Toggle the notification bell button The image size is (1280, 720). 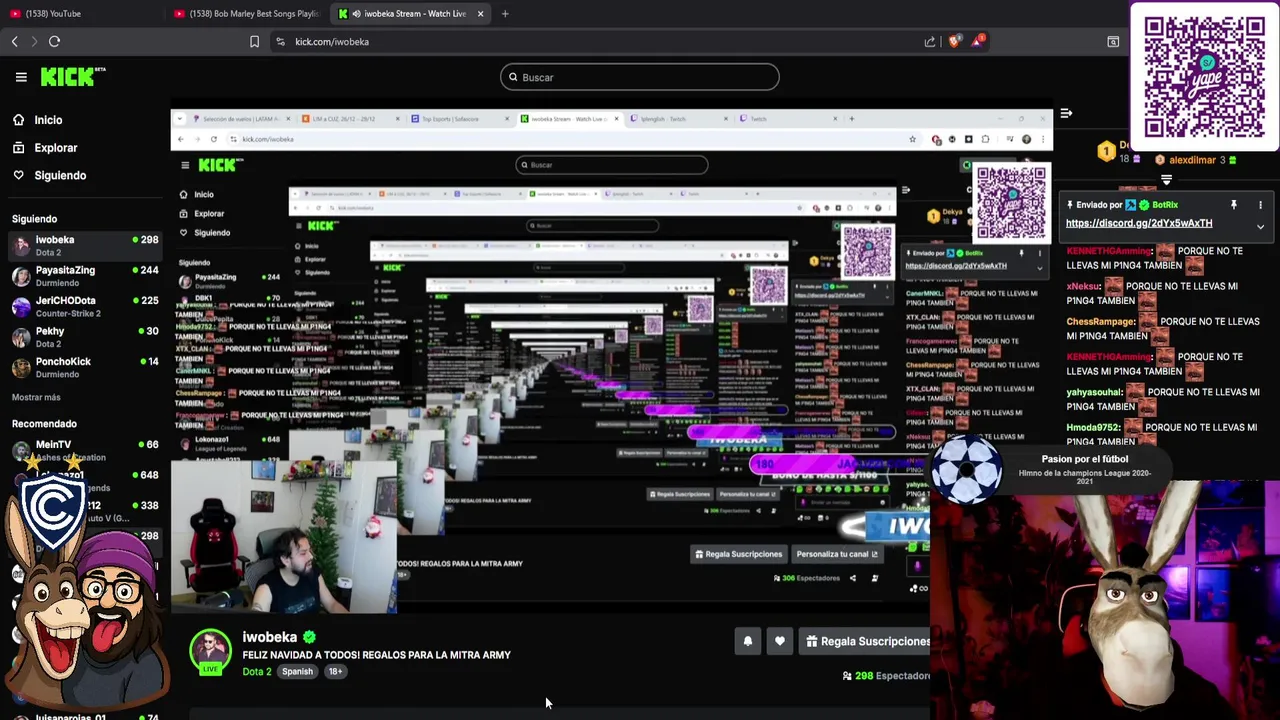747,641
